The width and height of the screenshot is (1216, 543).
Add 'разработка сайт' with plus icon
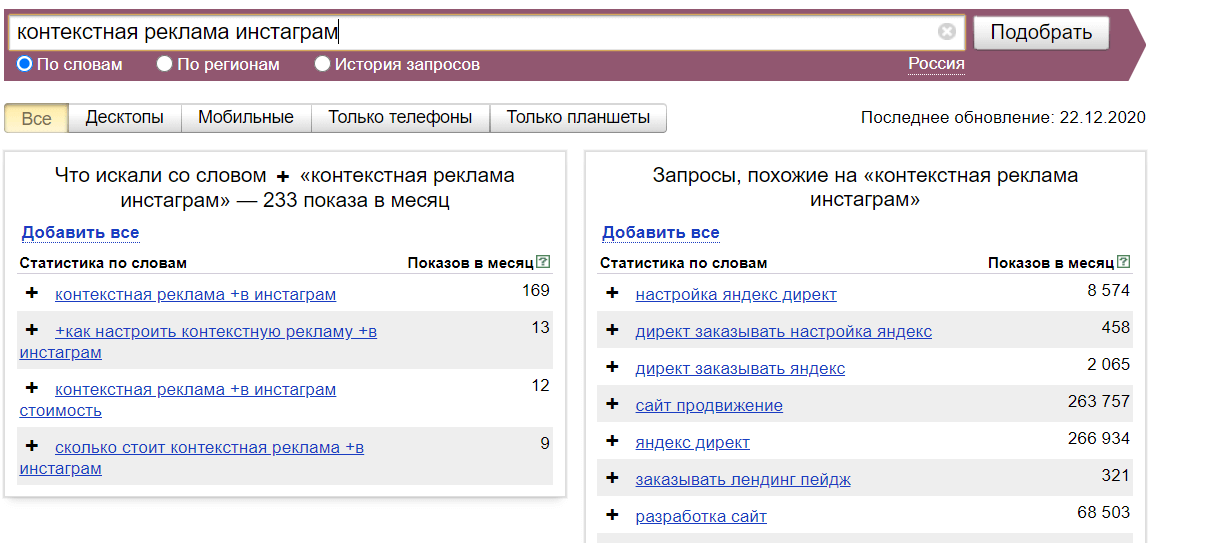click(612, 515)
